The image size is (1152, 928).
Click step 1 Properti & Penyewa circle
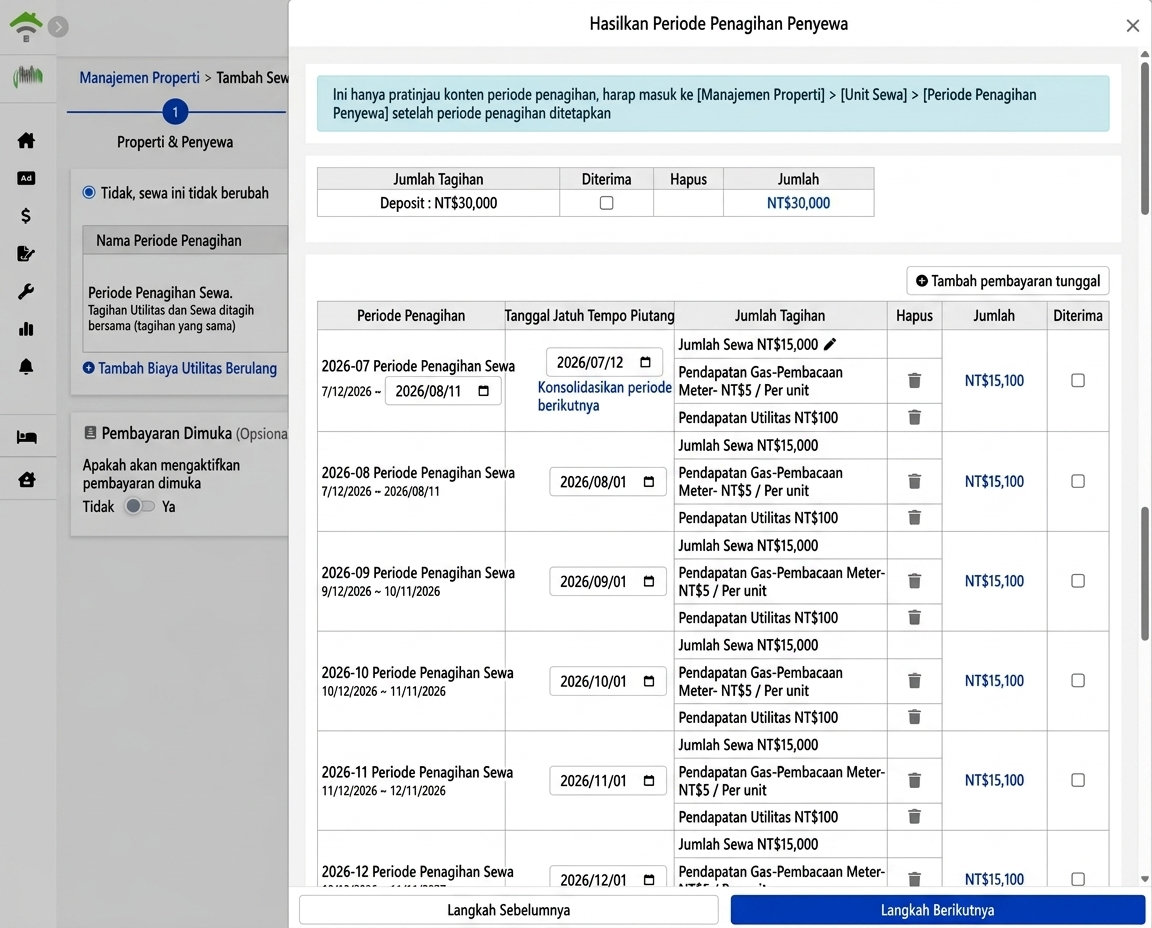coord(175,112)
